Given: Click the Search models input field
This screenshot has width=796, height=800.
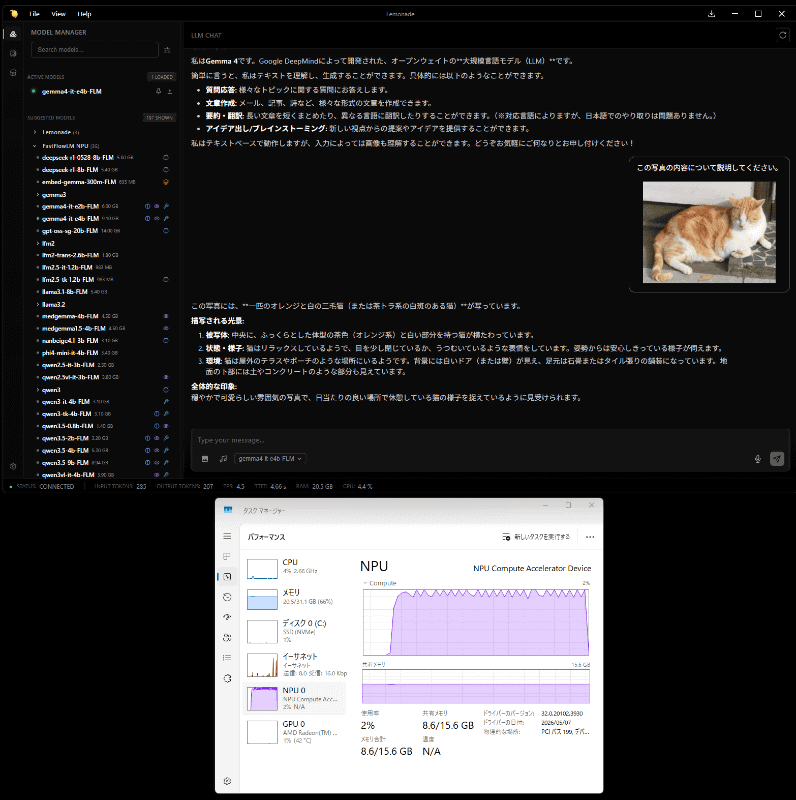Looking at the screenshot, I should click(94, 49).
